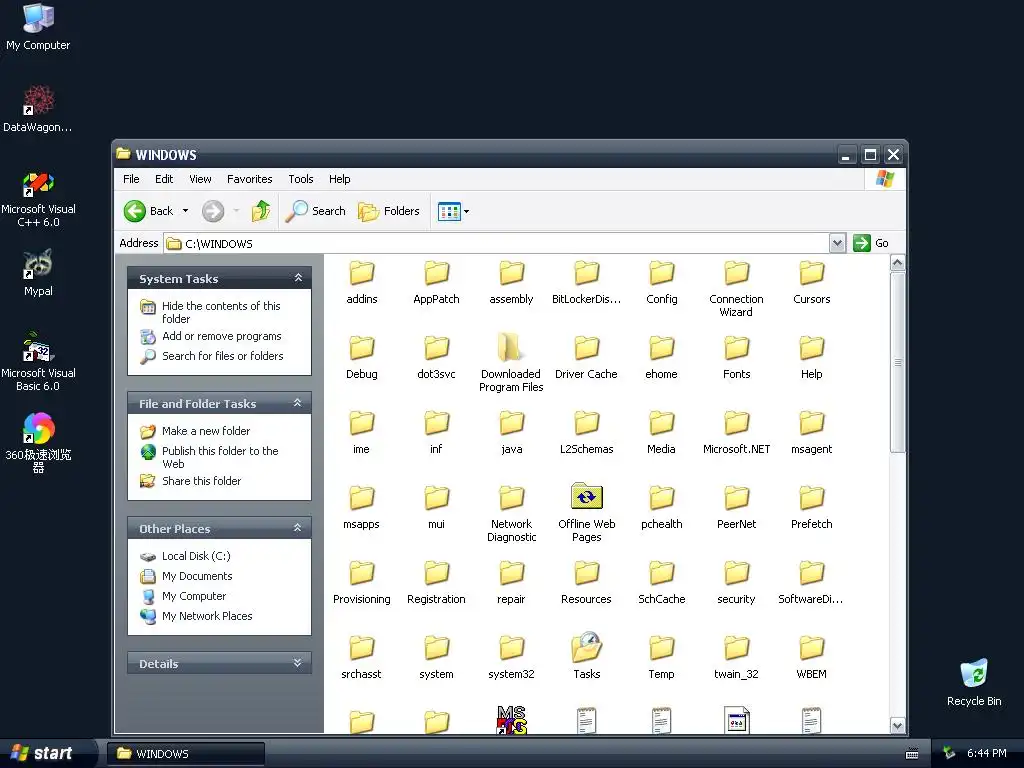Image resolution: width=1024 pixels, height=768 pixels.
Task: Open My Documents in Other Places
Action: pos(197,576)
